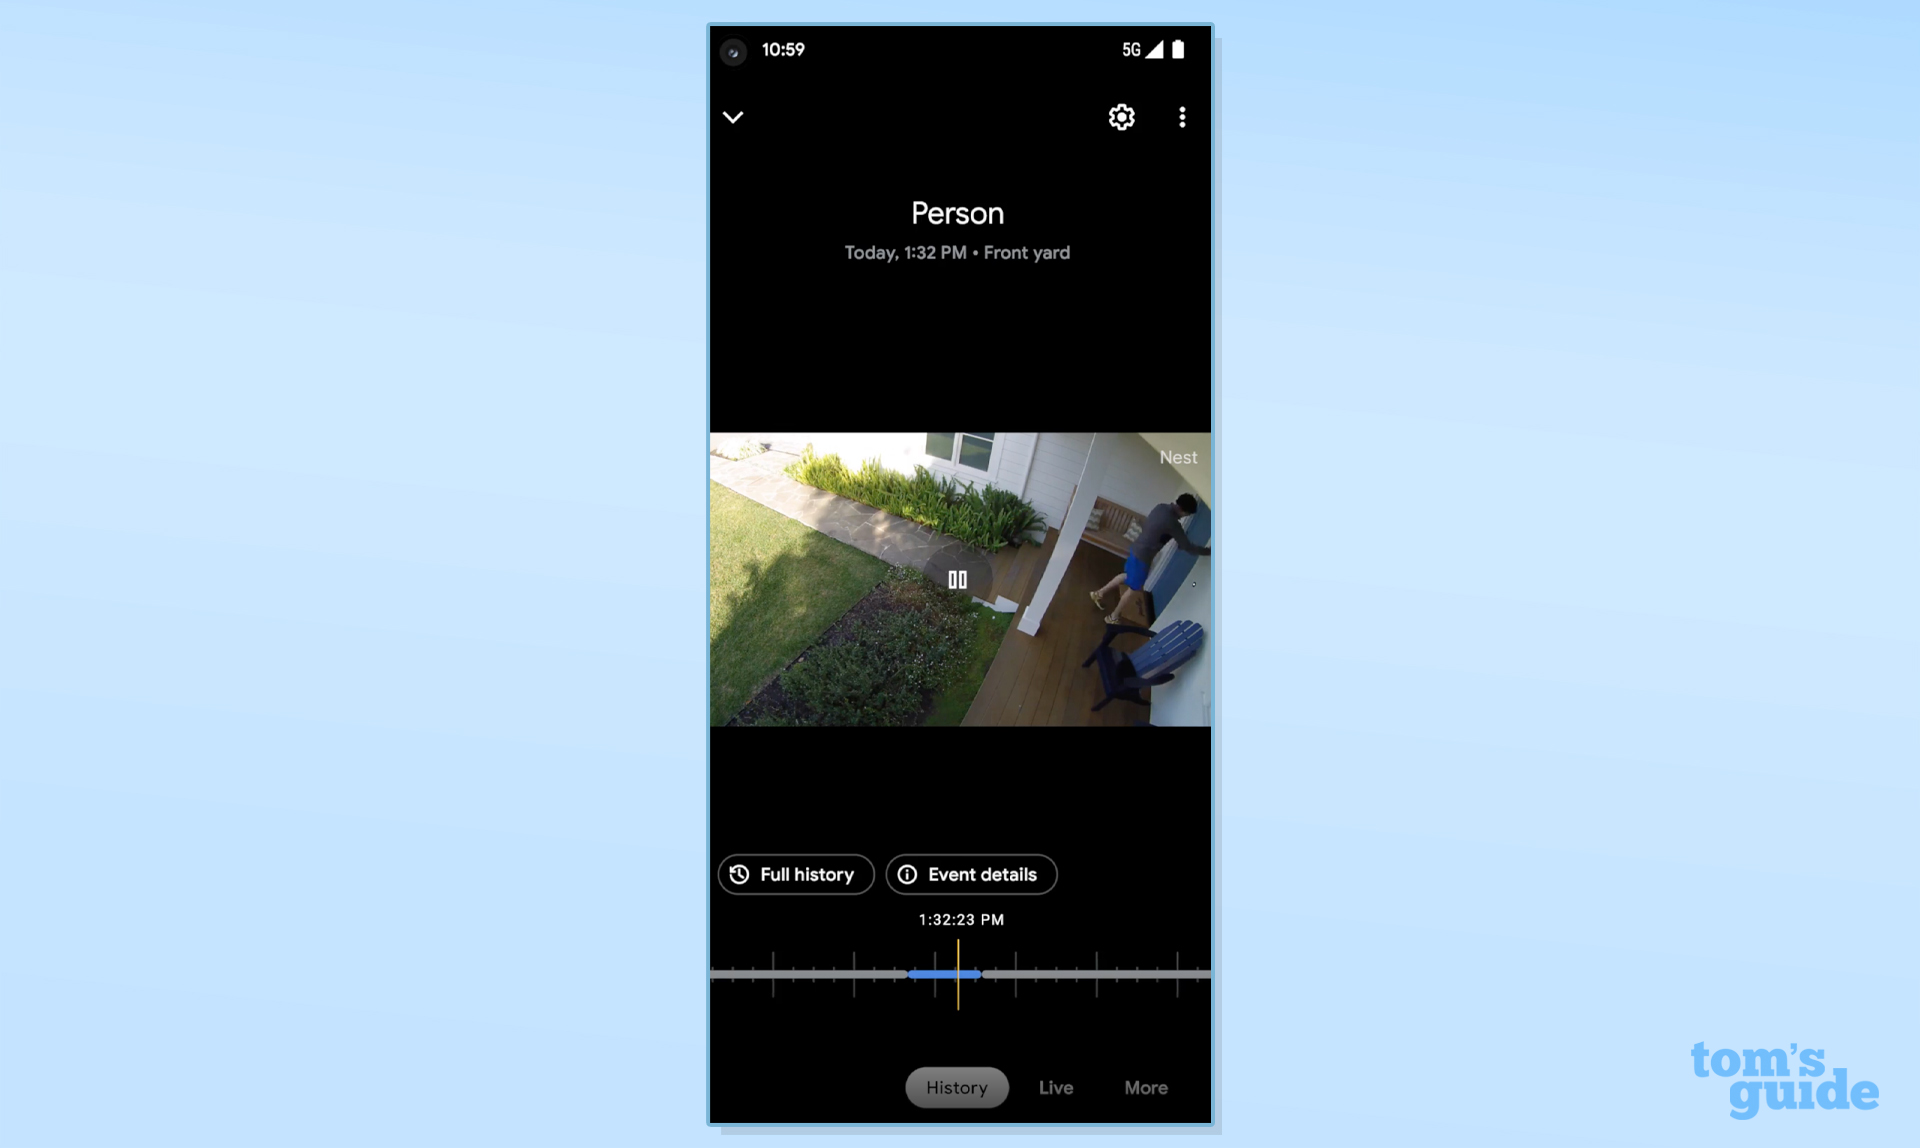Tap back chevron to collapse

734,116
